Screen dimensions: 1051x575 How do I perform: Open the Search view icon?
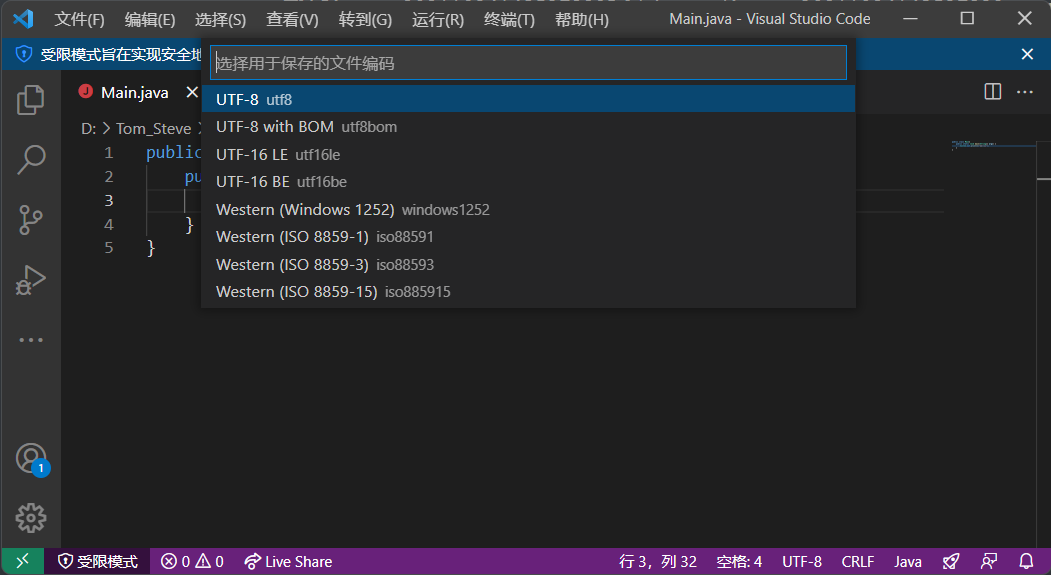point(31,159)
